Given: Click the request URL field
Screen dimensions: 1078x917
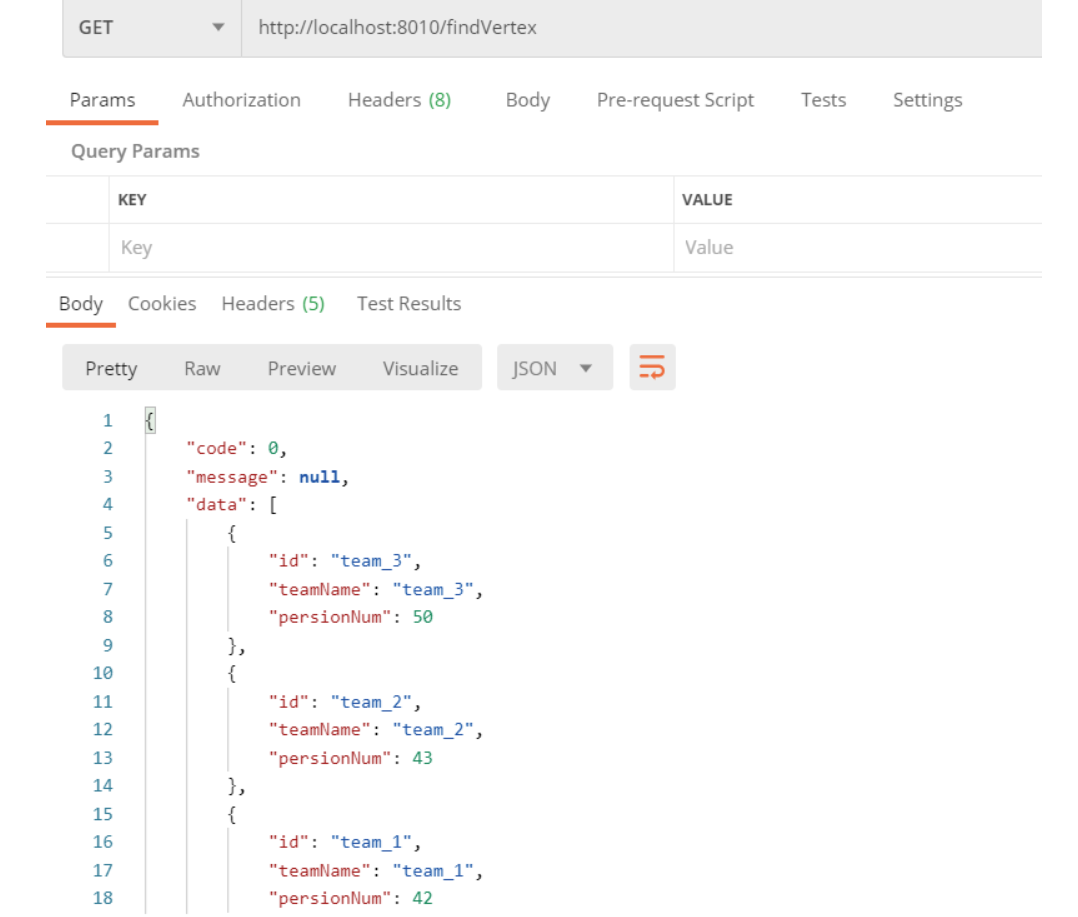Looking at the screenshot, I should [640, 27].
